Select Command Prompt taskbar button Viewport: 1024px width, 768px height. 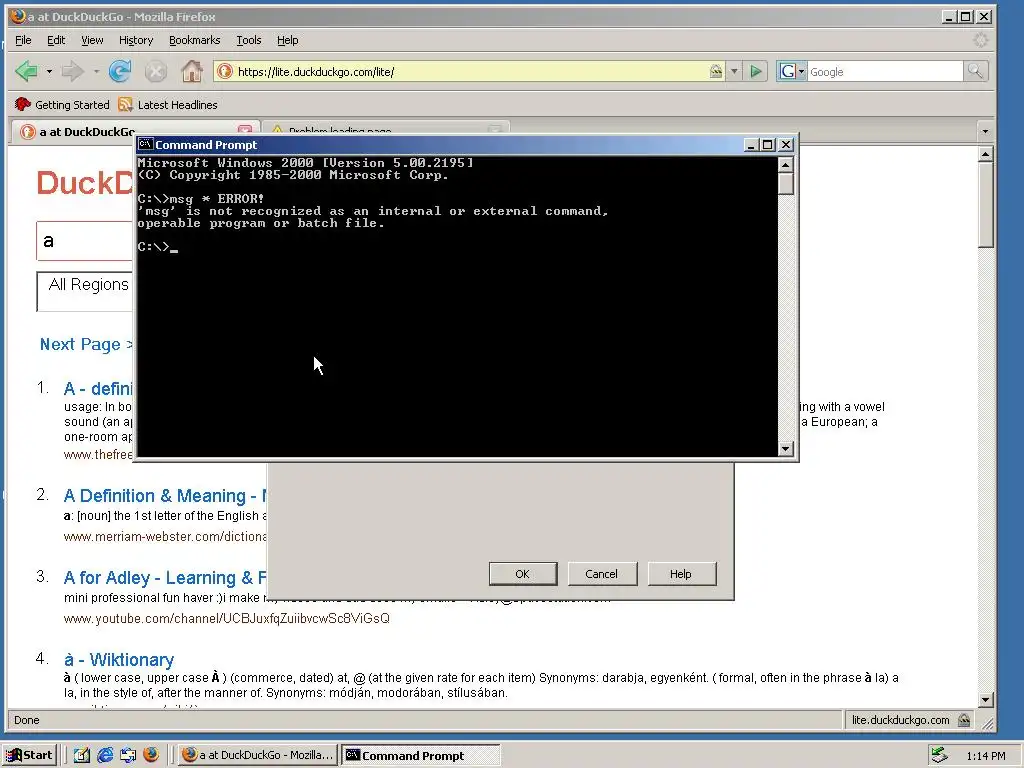click(421, 755)
